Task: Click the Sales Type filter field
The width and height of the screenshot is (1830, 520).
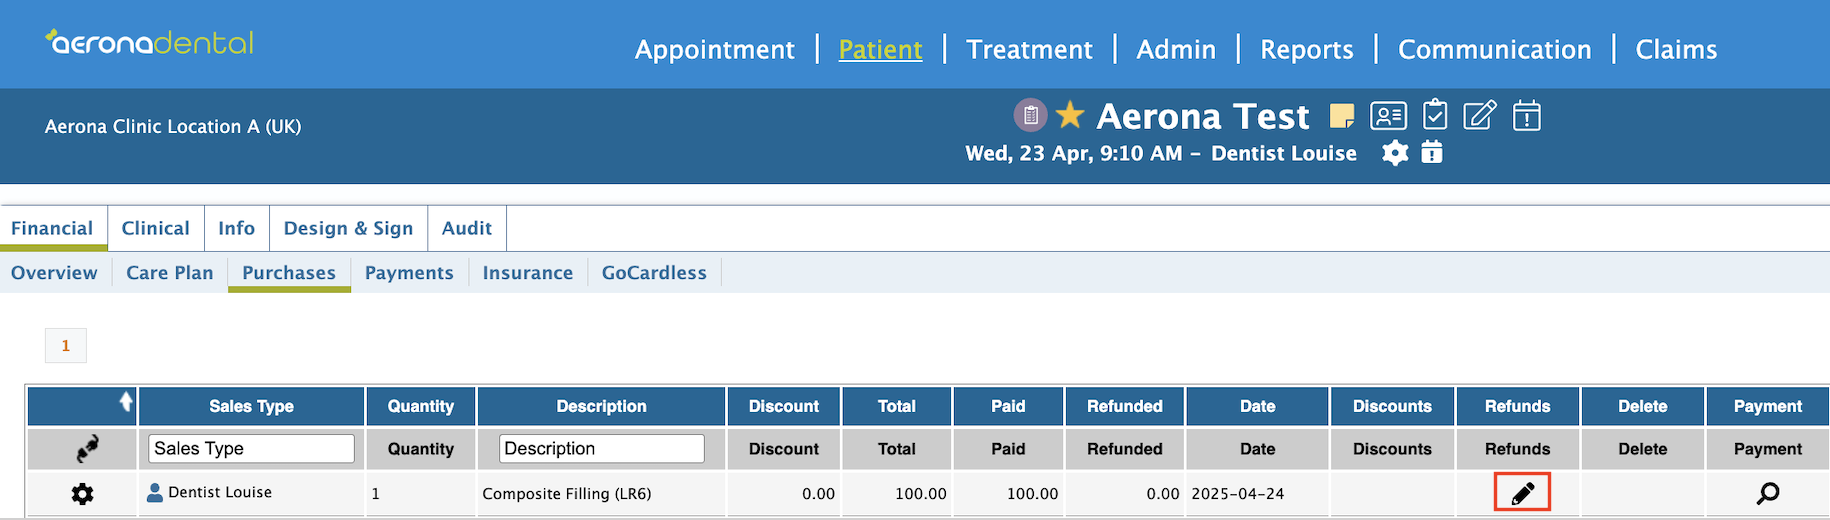Action: (x=251, y=449)
